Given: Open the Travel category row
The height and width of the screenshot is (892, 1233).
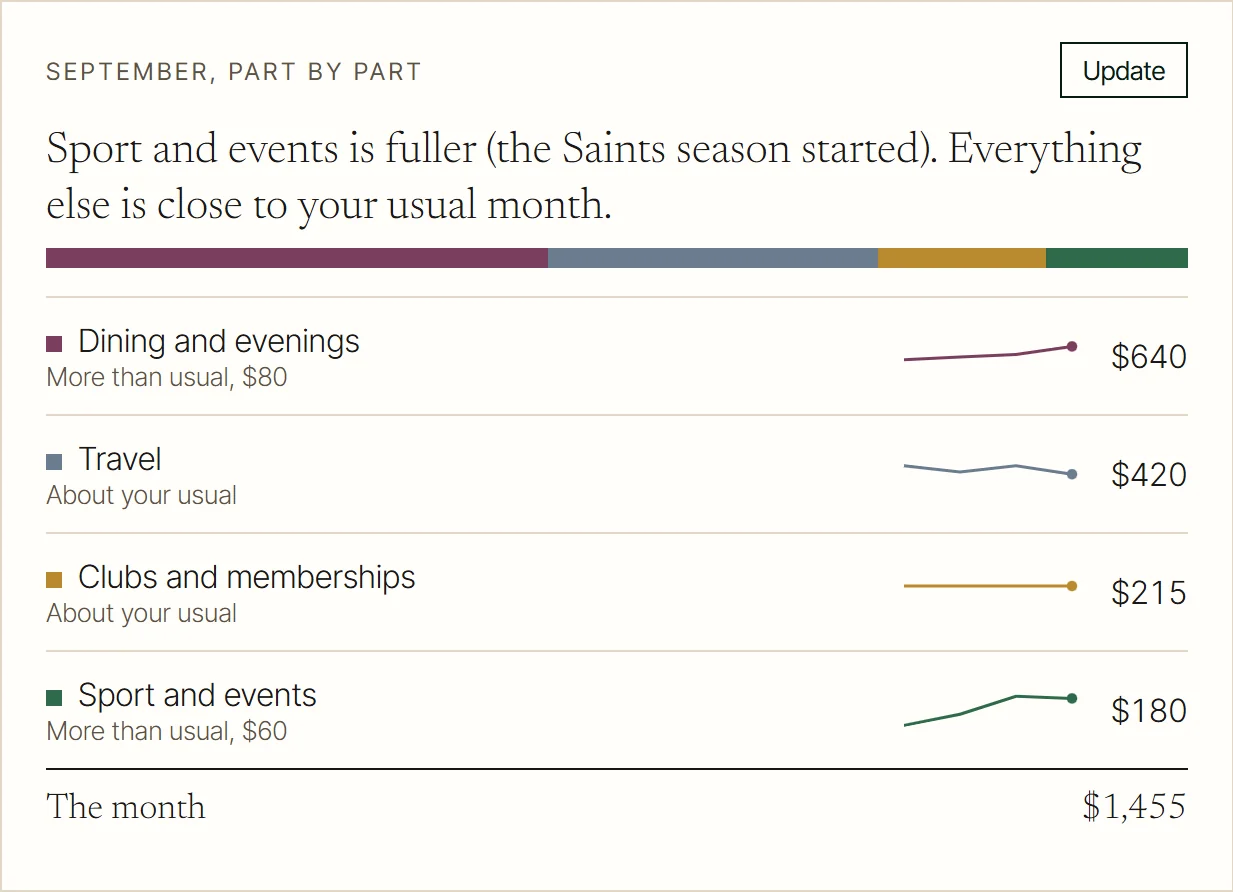Looking at the screenshot, I should click(617, 474).
